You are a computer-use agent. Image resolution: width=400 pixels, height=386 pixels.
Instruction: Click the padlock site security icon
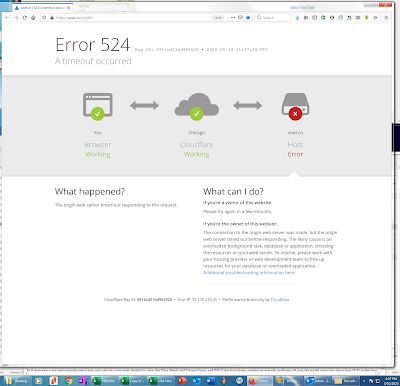pyautogui.click(x=52, y=18)
